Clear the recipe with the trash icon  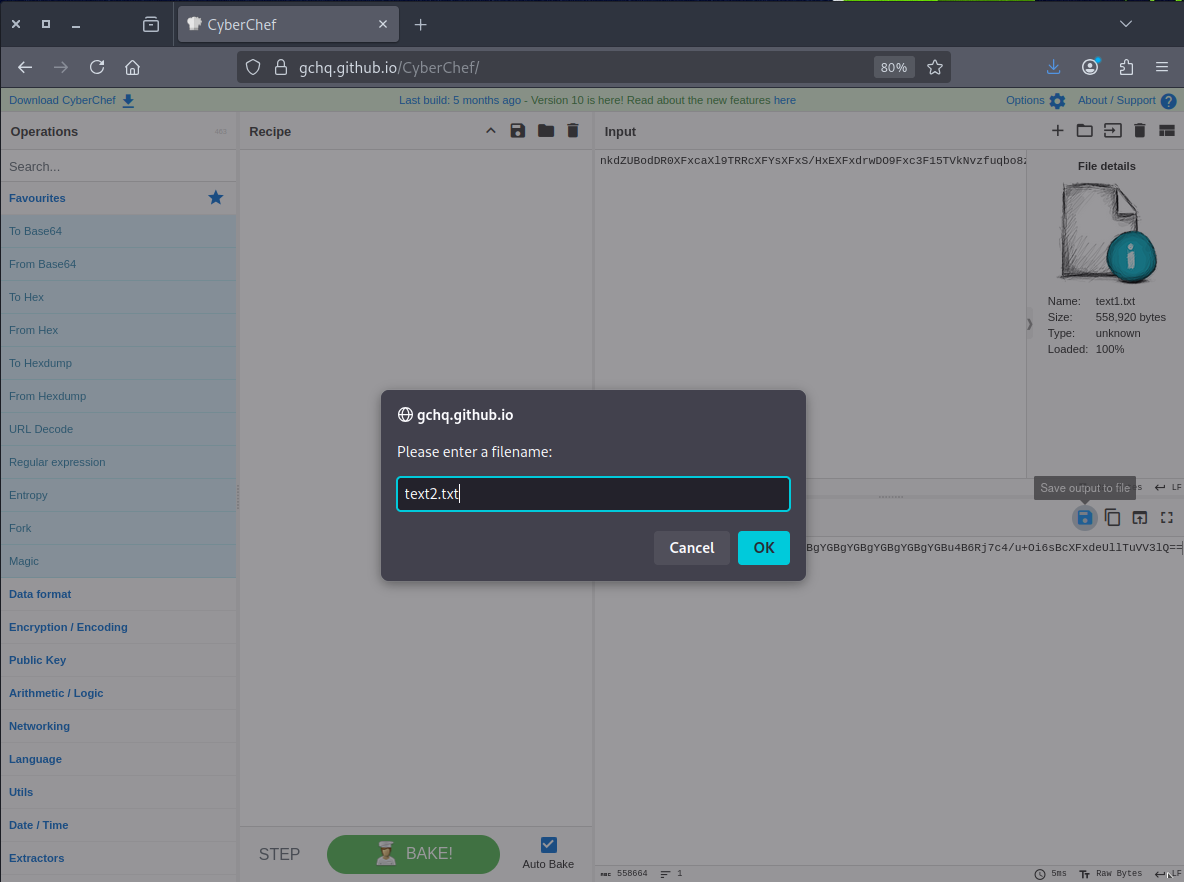pyautogui.click(x=572, y=131)
